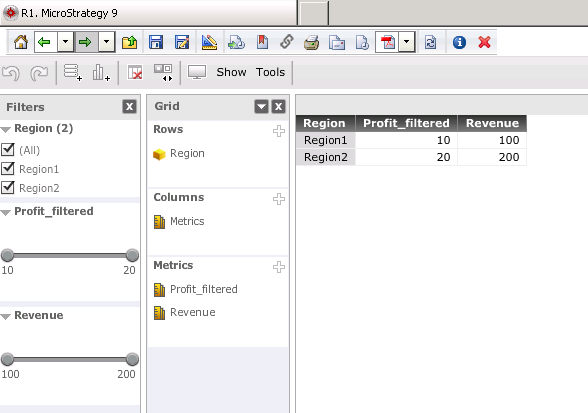Screen dimensions: 588x413
Task: Toggle the Region2 checkbox
Action: 8,187
